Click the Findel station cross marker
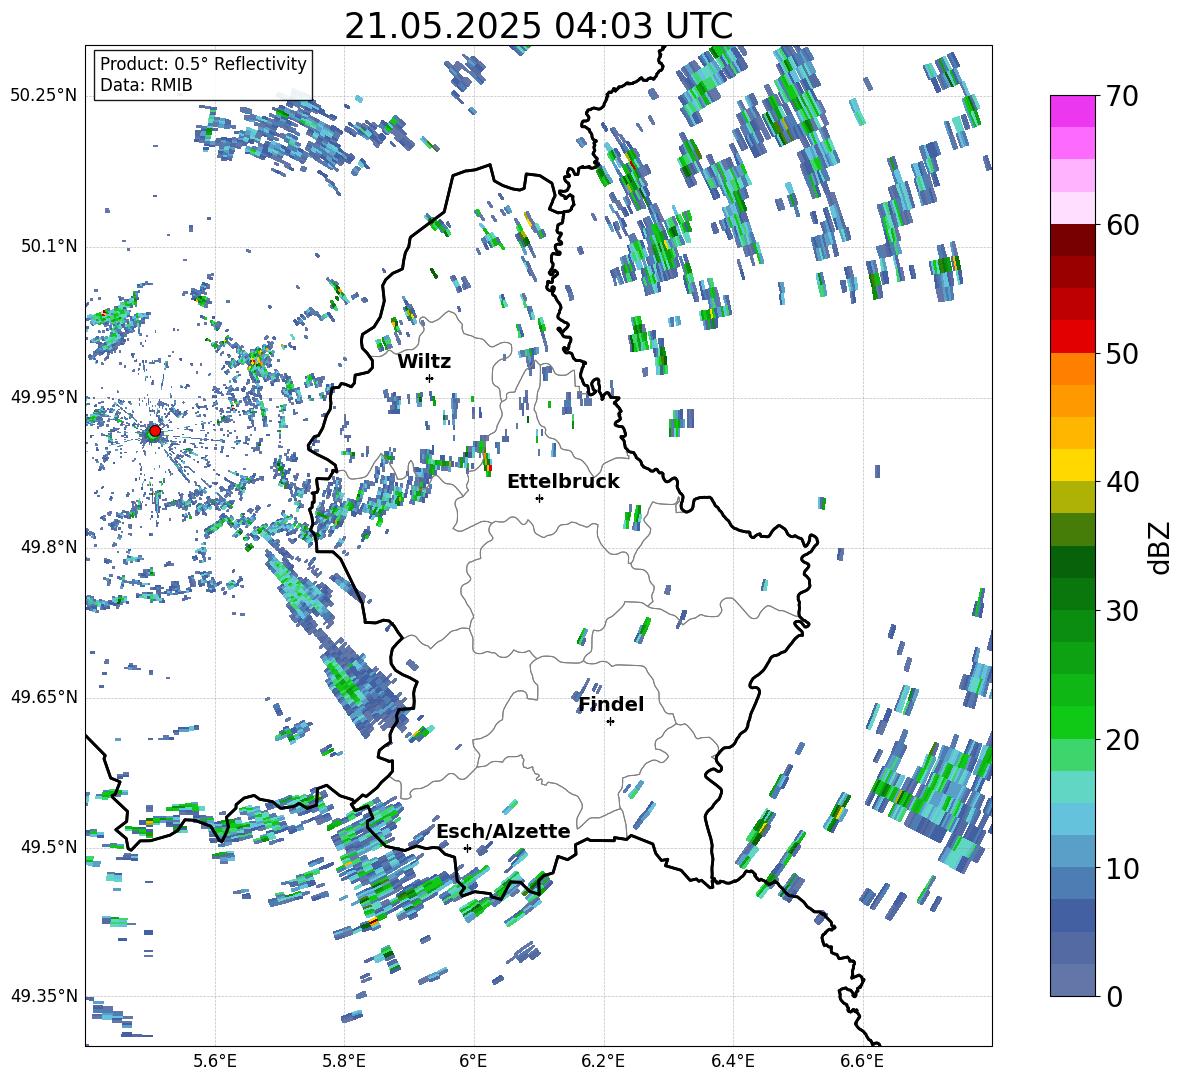Screen dimensions: 1184x1081 click(x=610, y=722)
